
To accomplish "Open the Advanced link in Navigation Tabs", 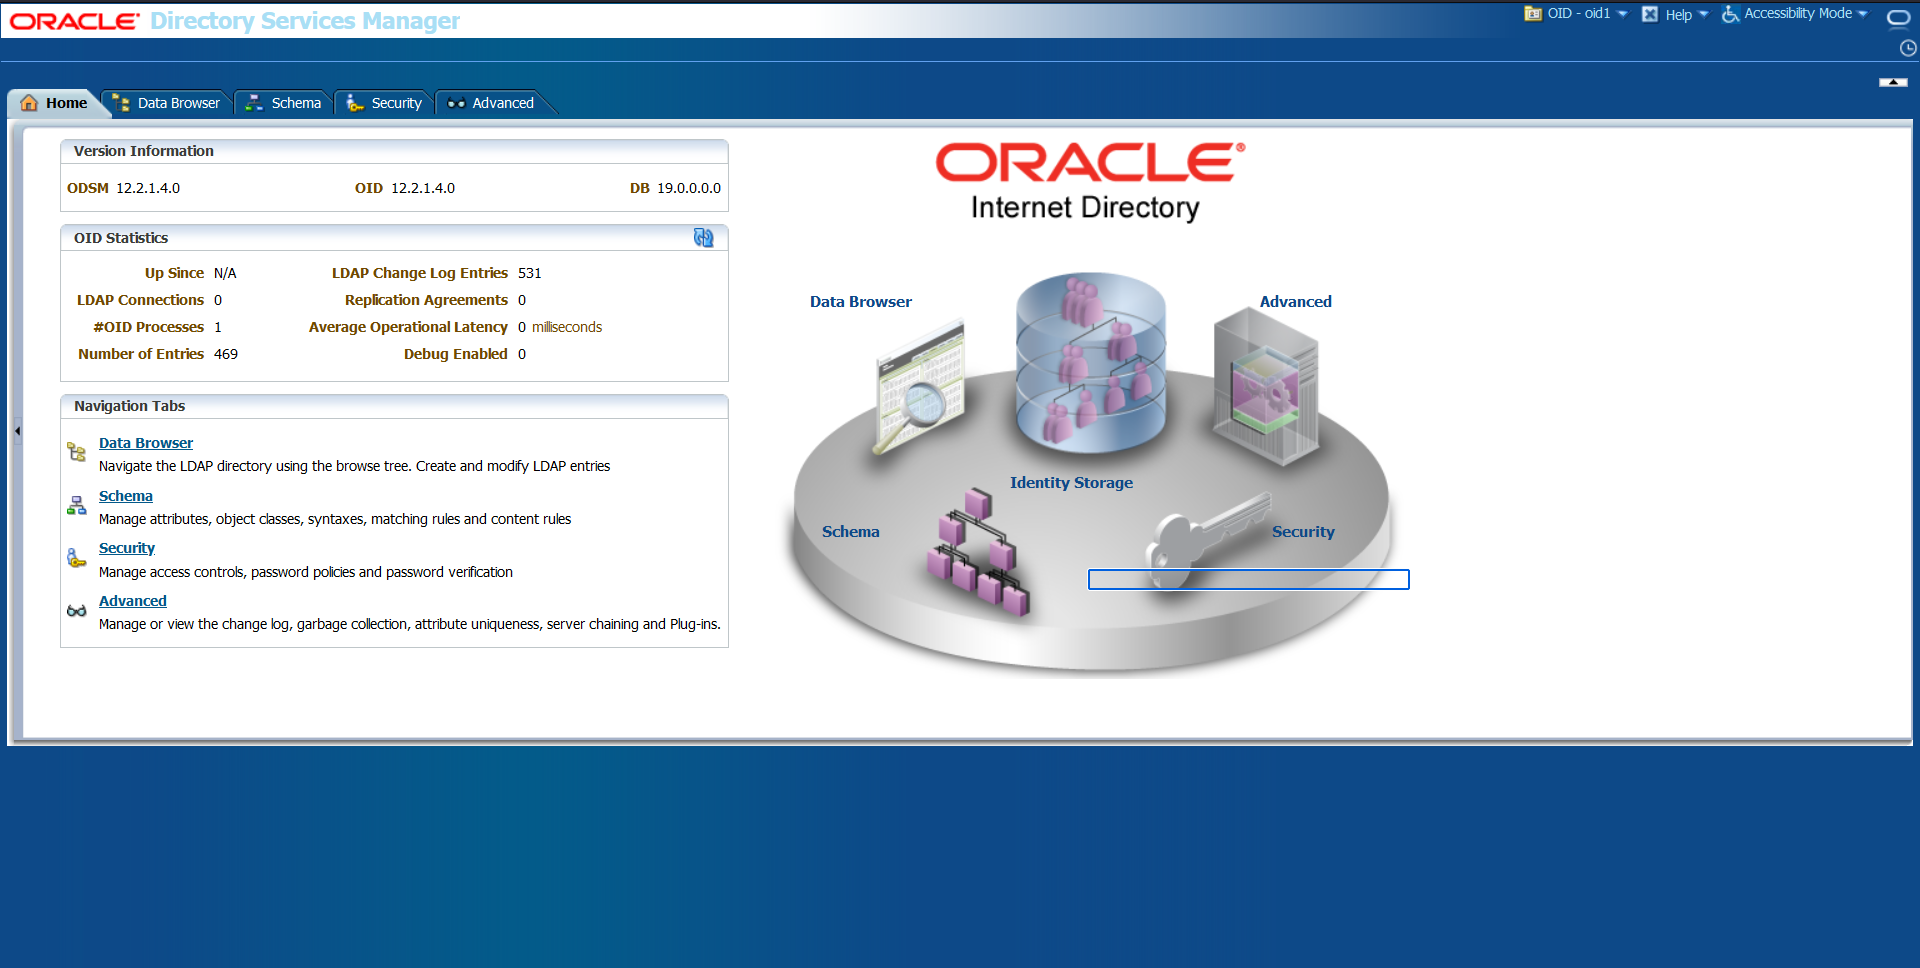I will tap(133, 601).
